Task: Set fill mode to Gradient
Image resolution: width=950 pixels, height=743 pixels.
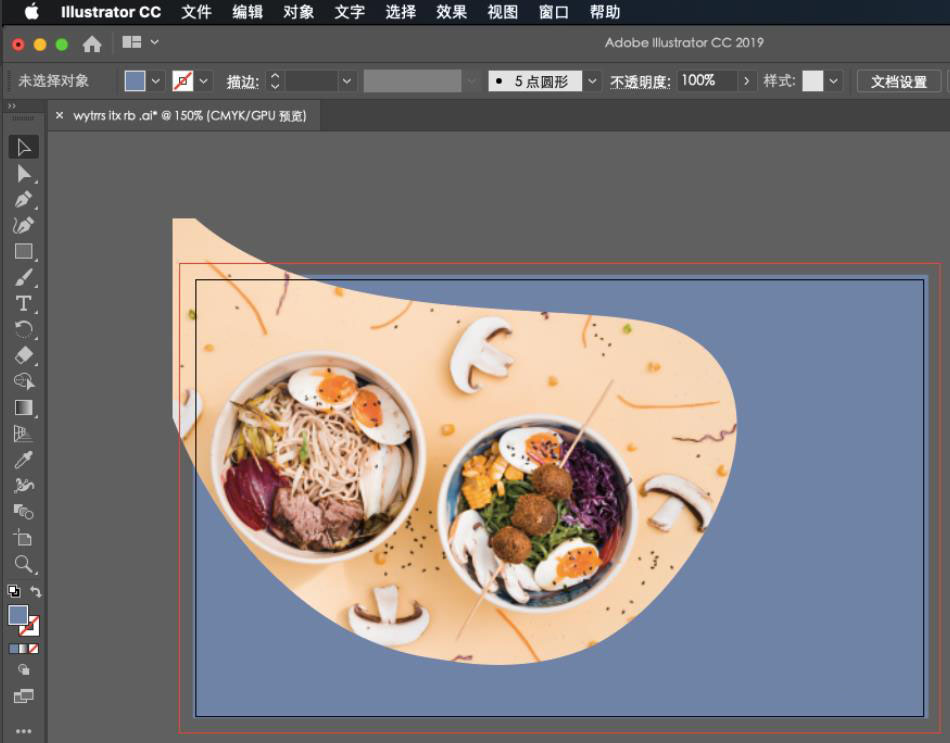Action: [24, 648]
